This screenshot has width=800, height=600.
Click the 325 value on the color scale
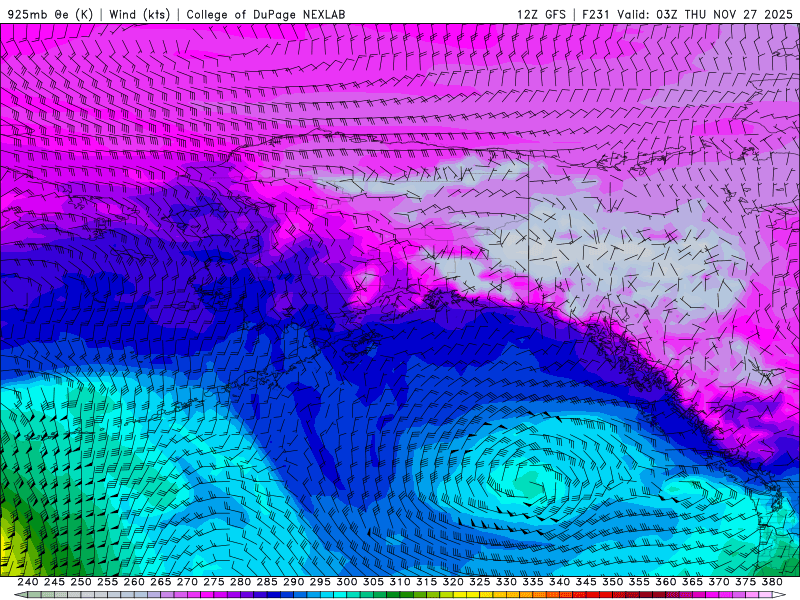[480, 582]
